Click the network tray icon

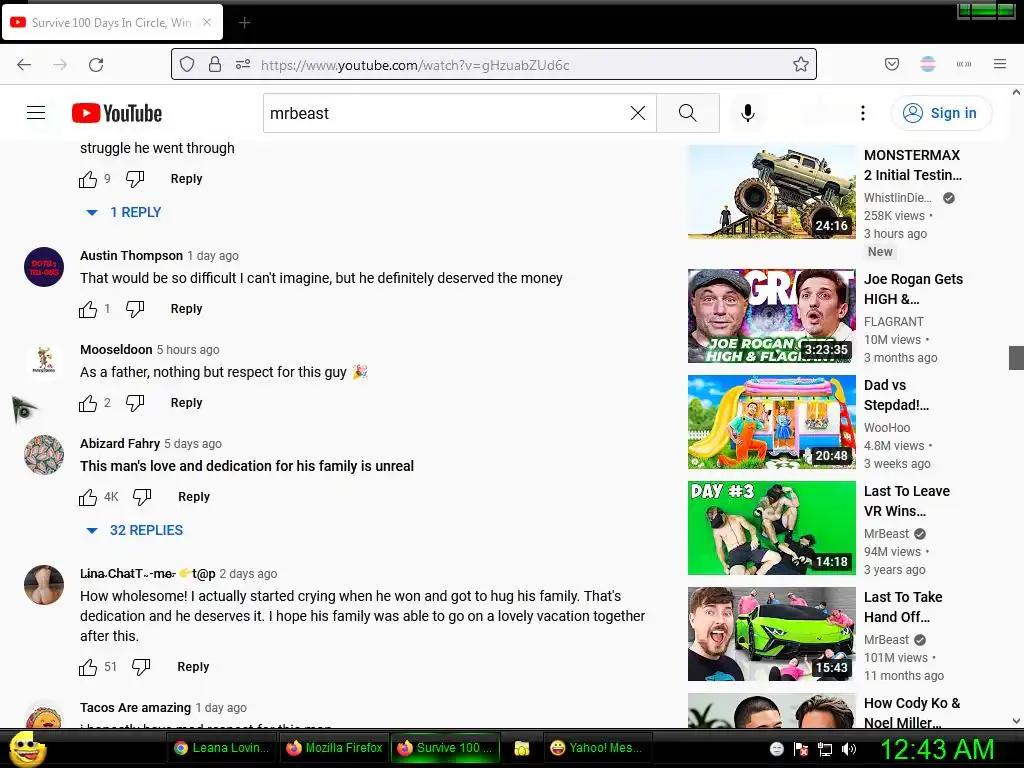pos(825,749)
